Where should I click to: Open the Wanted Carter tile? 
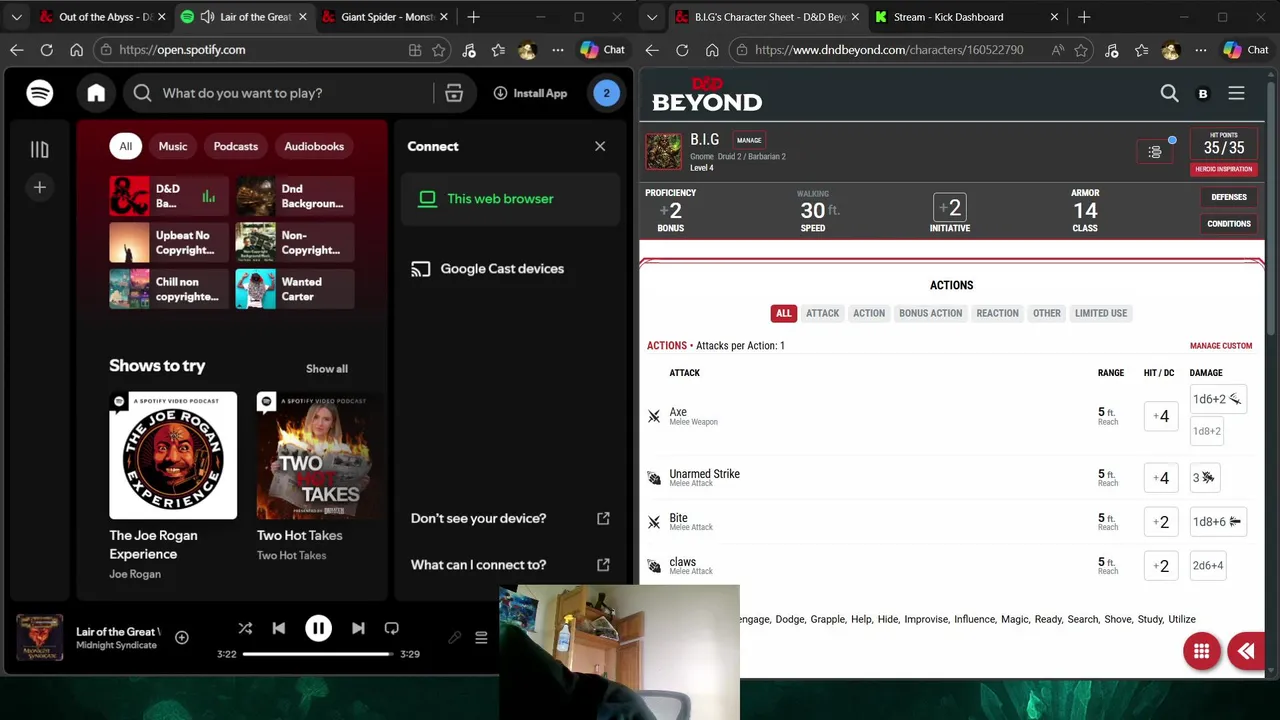click(x=295, y=289)
